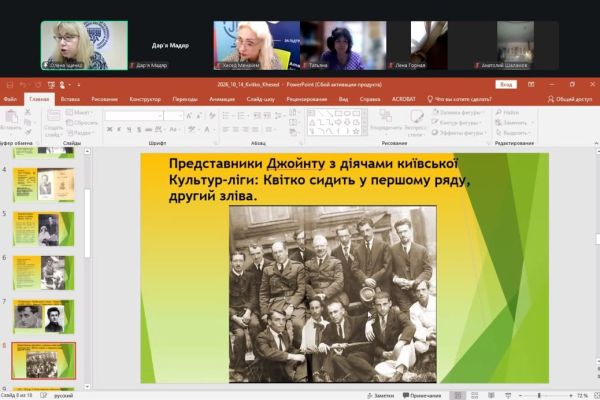Open the bulleted list dropdown

tap(227, 116)
